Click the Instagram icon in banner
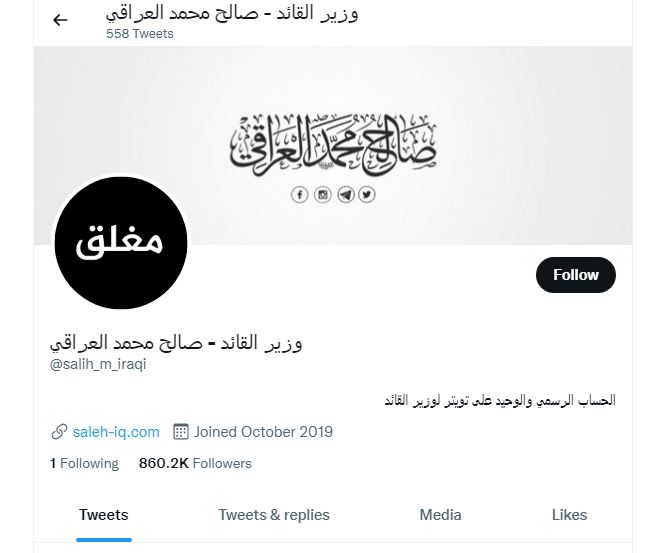The width and height of the screenshot is (657, 553). tap(323, 195)
